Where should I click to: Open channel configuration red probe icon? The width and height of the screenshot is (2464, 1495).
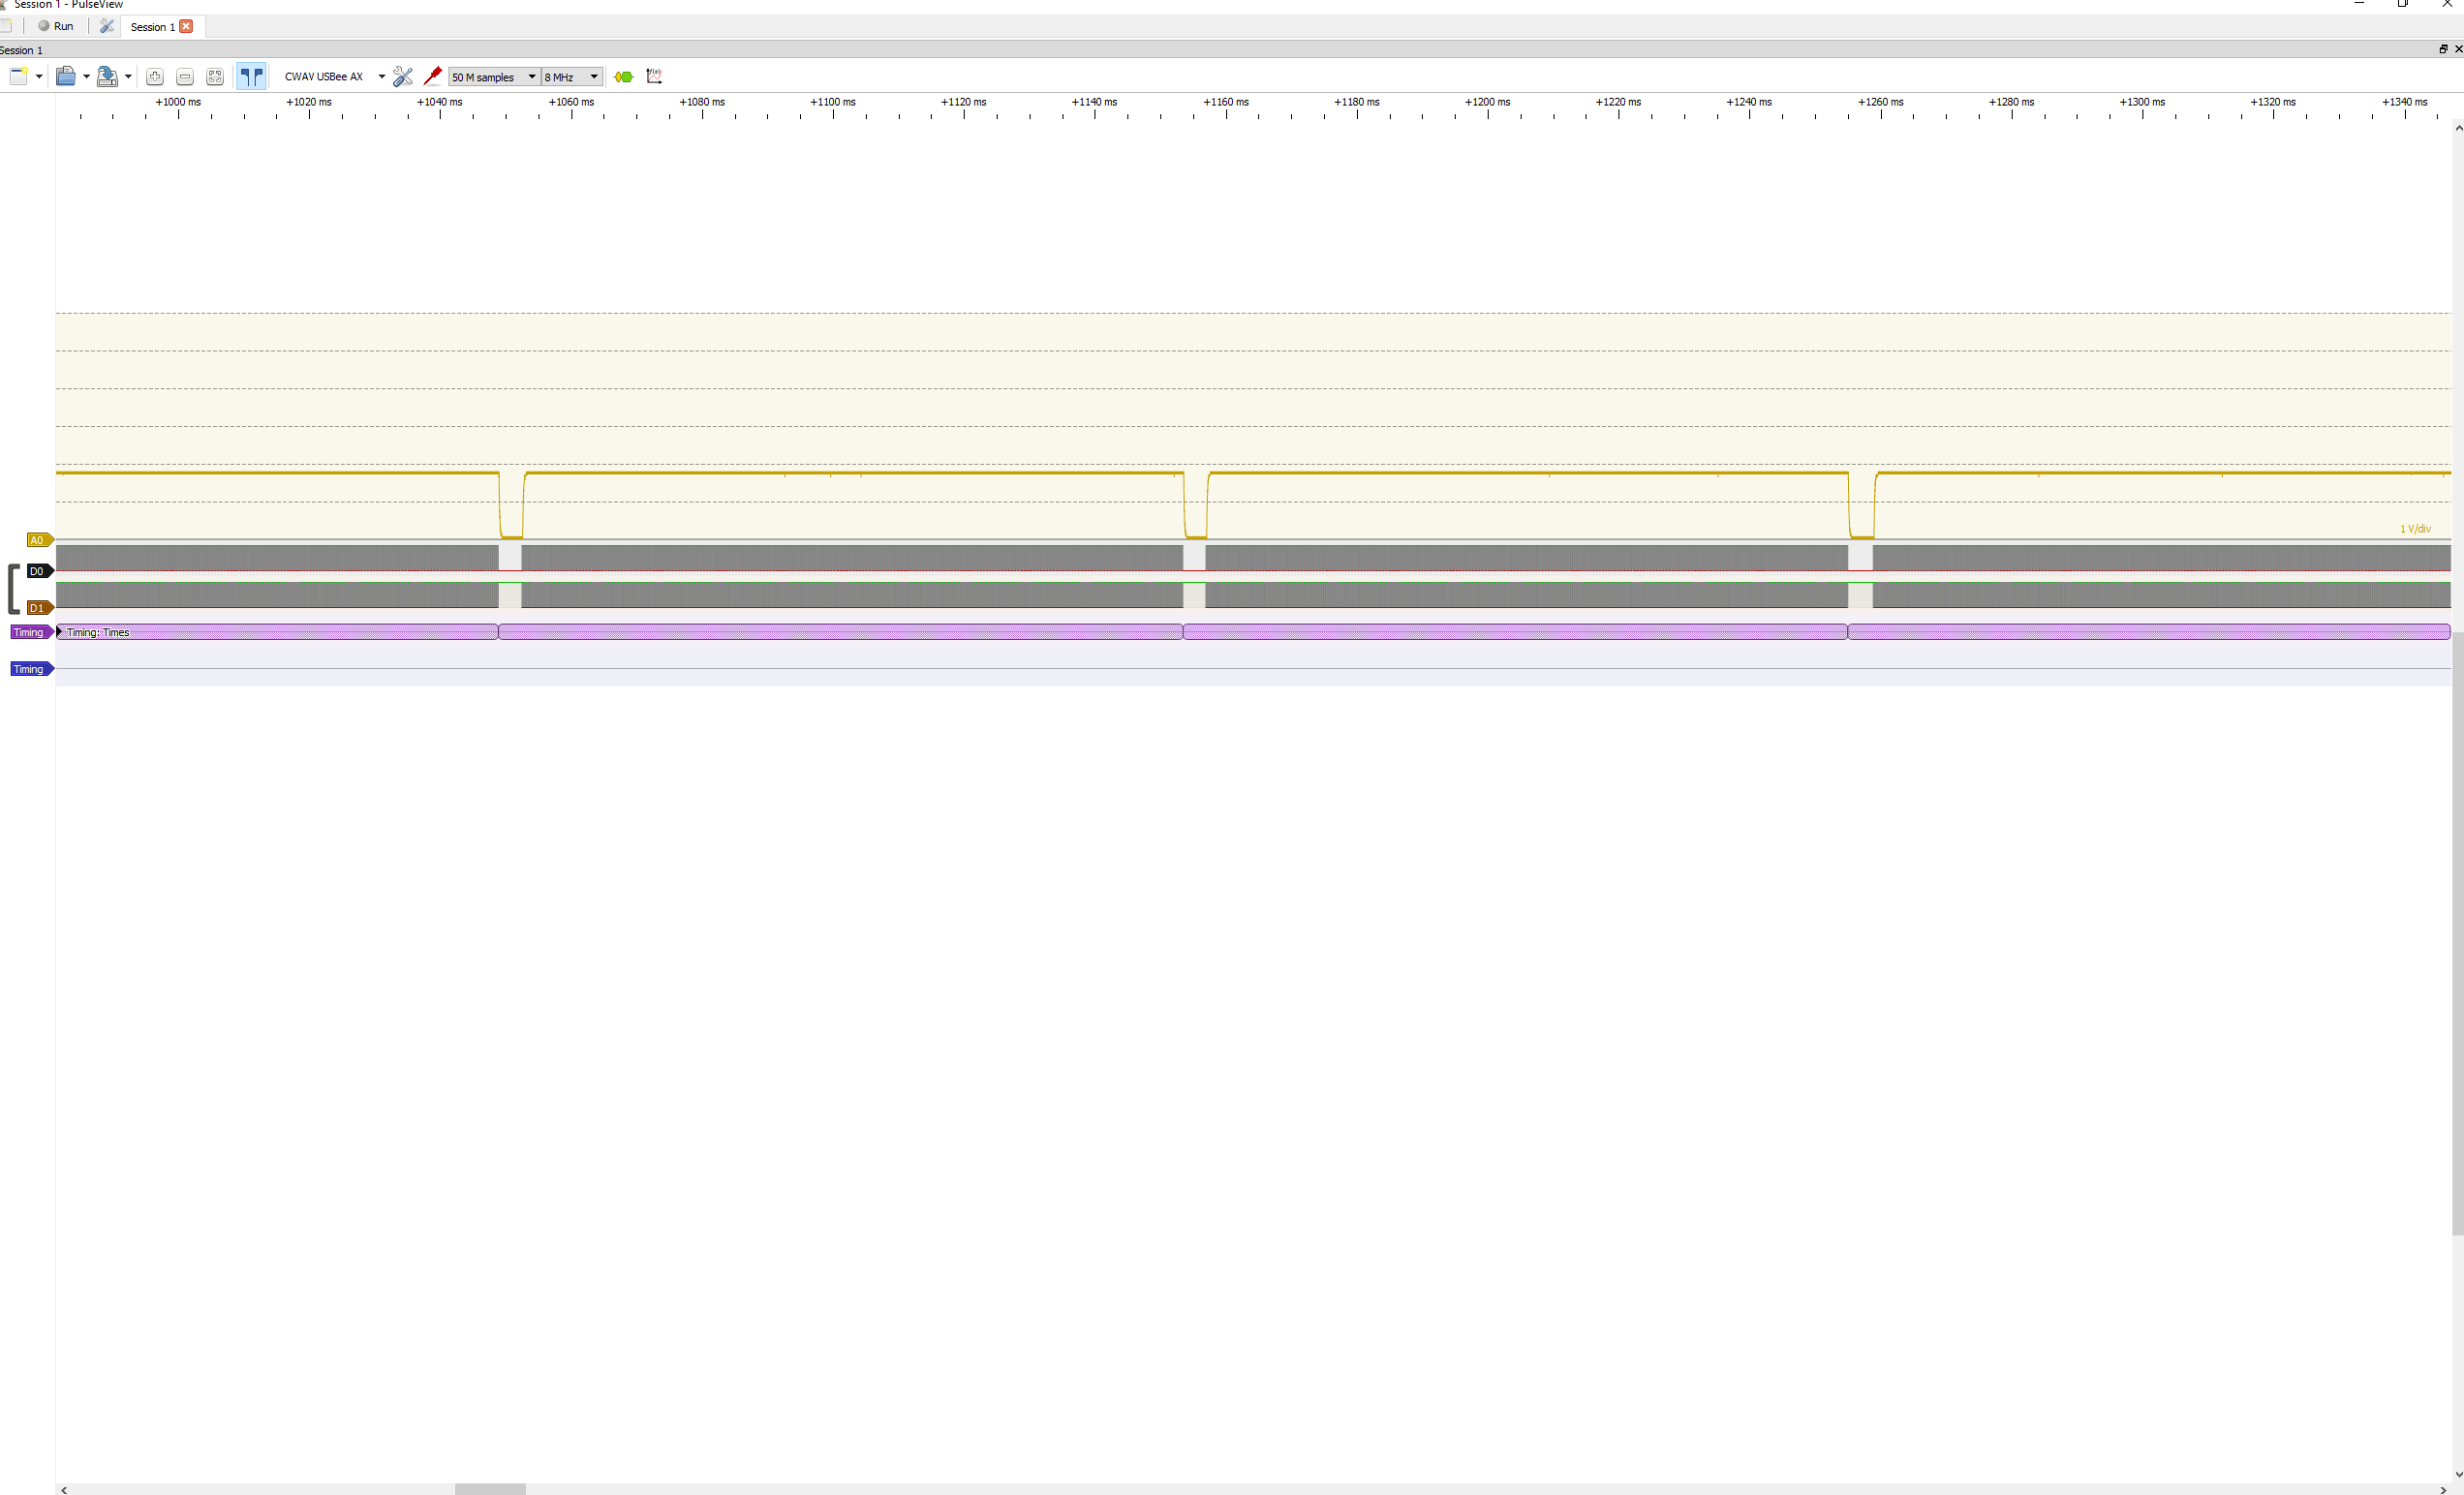point(433,76)
